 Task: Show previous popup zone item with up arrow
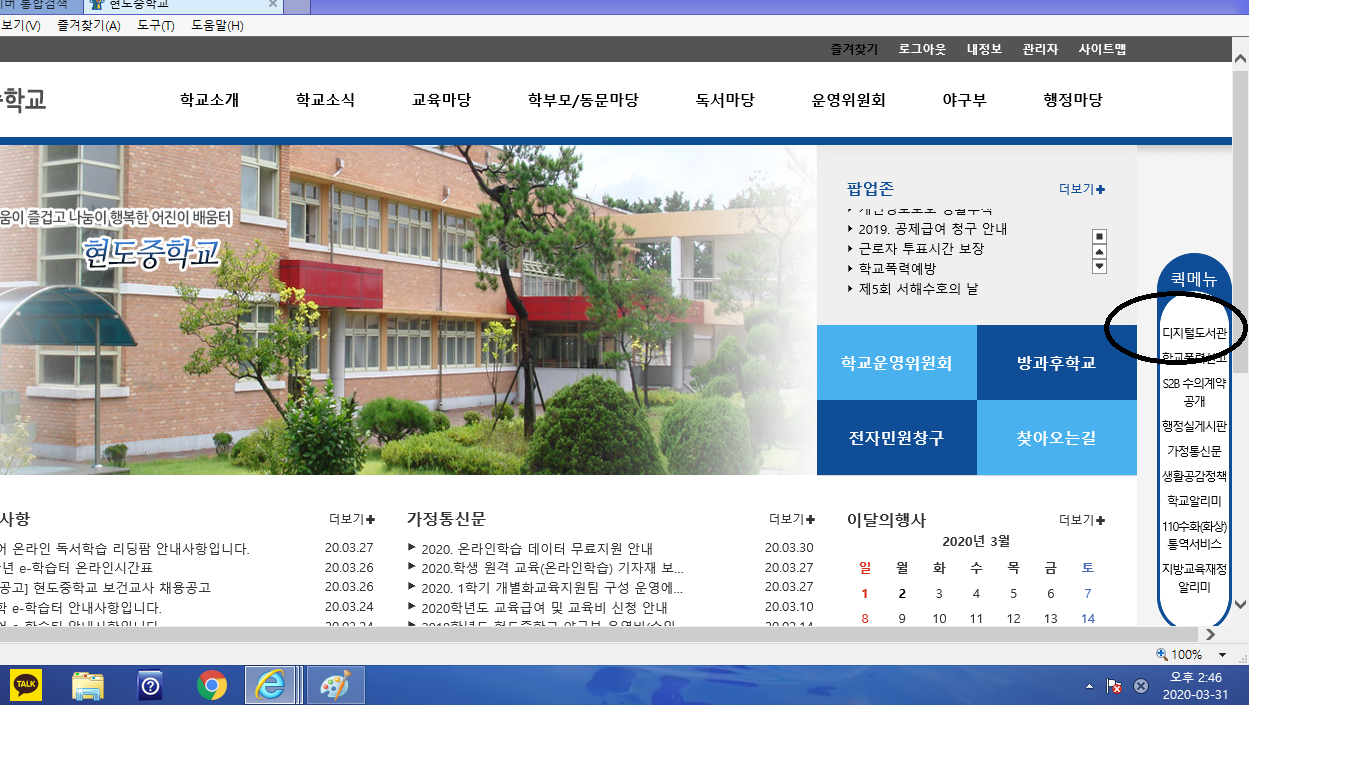[1100, 252]
